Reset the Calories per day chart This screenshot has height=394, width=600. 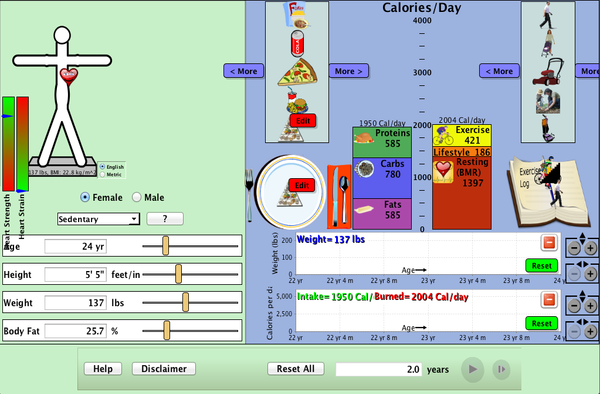tap(541, 324)
